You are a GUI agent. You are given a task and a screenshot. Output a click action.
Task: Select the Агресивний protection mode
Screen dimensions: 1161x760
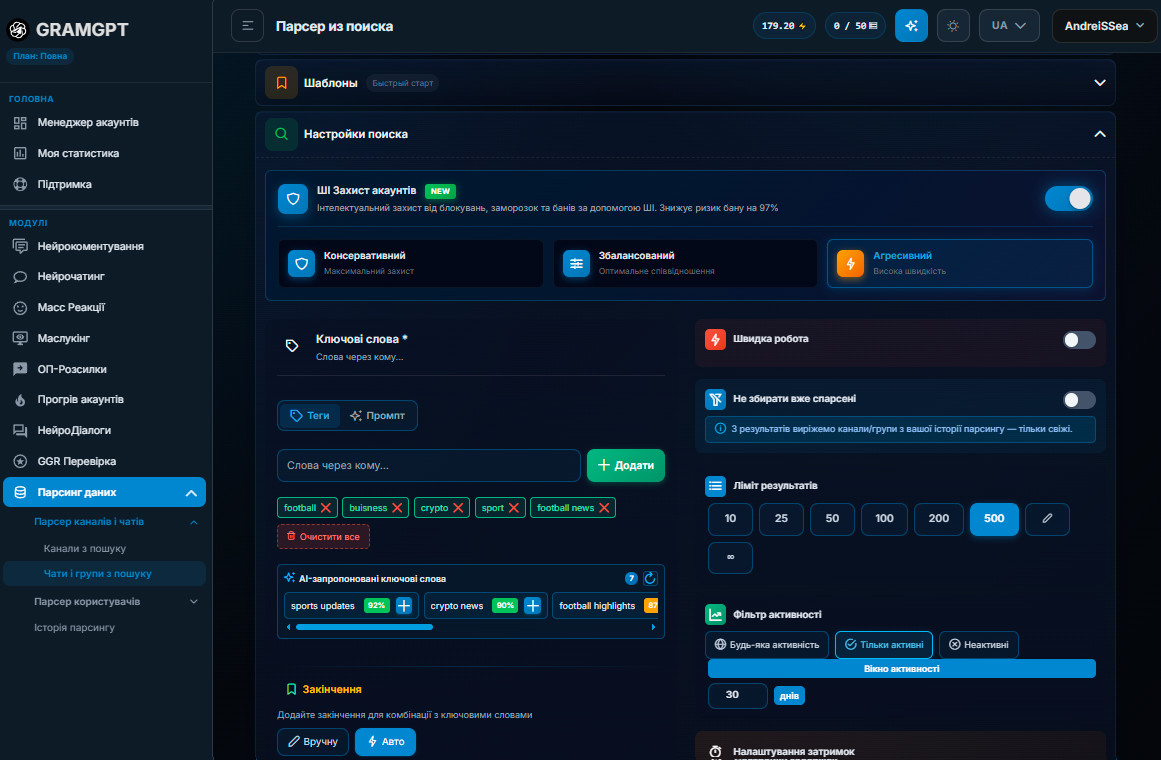pos(960,263)
